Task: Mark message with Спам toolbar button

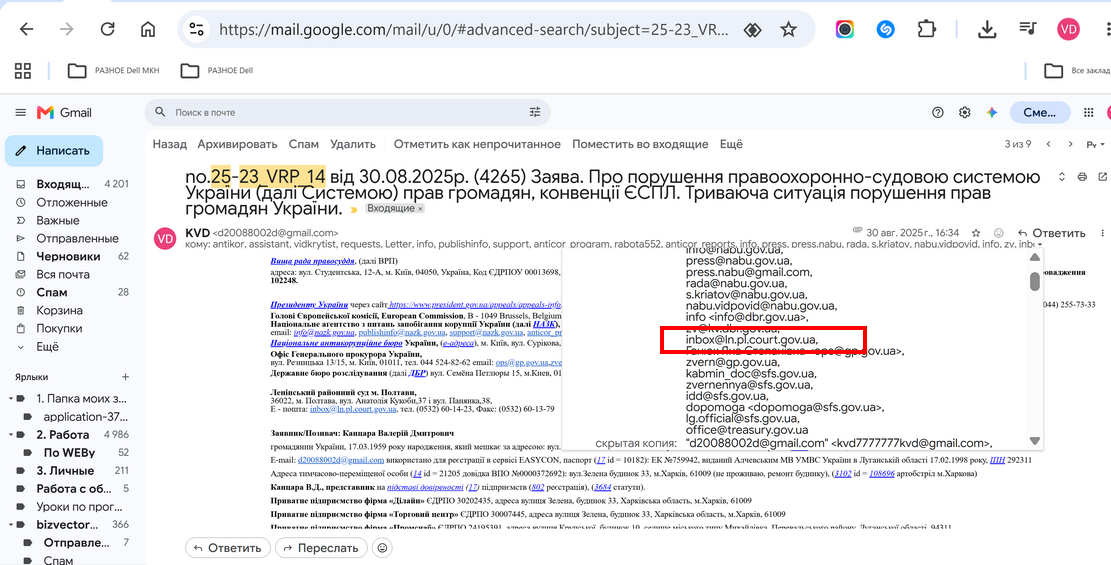Action: tap(303, 144)
